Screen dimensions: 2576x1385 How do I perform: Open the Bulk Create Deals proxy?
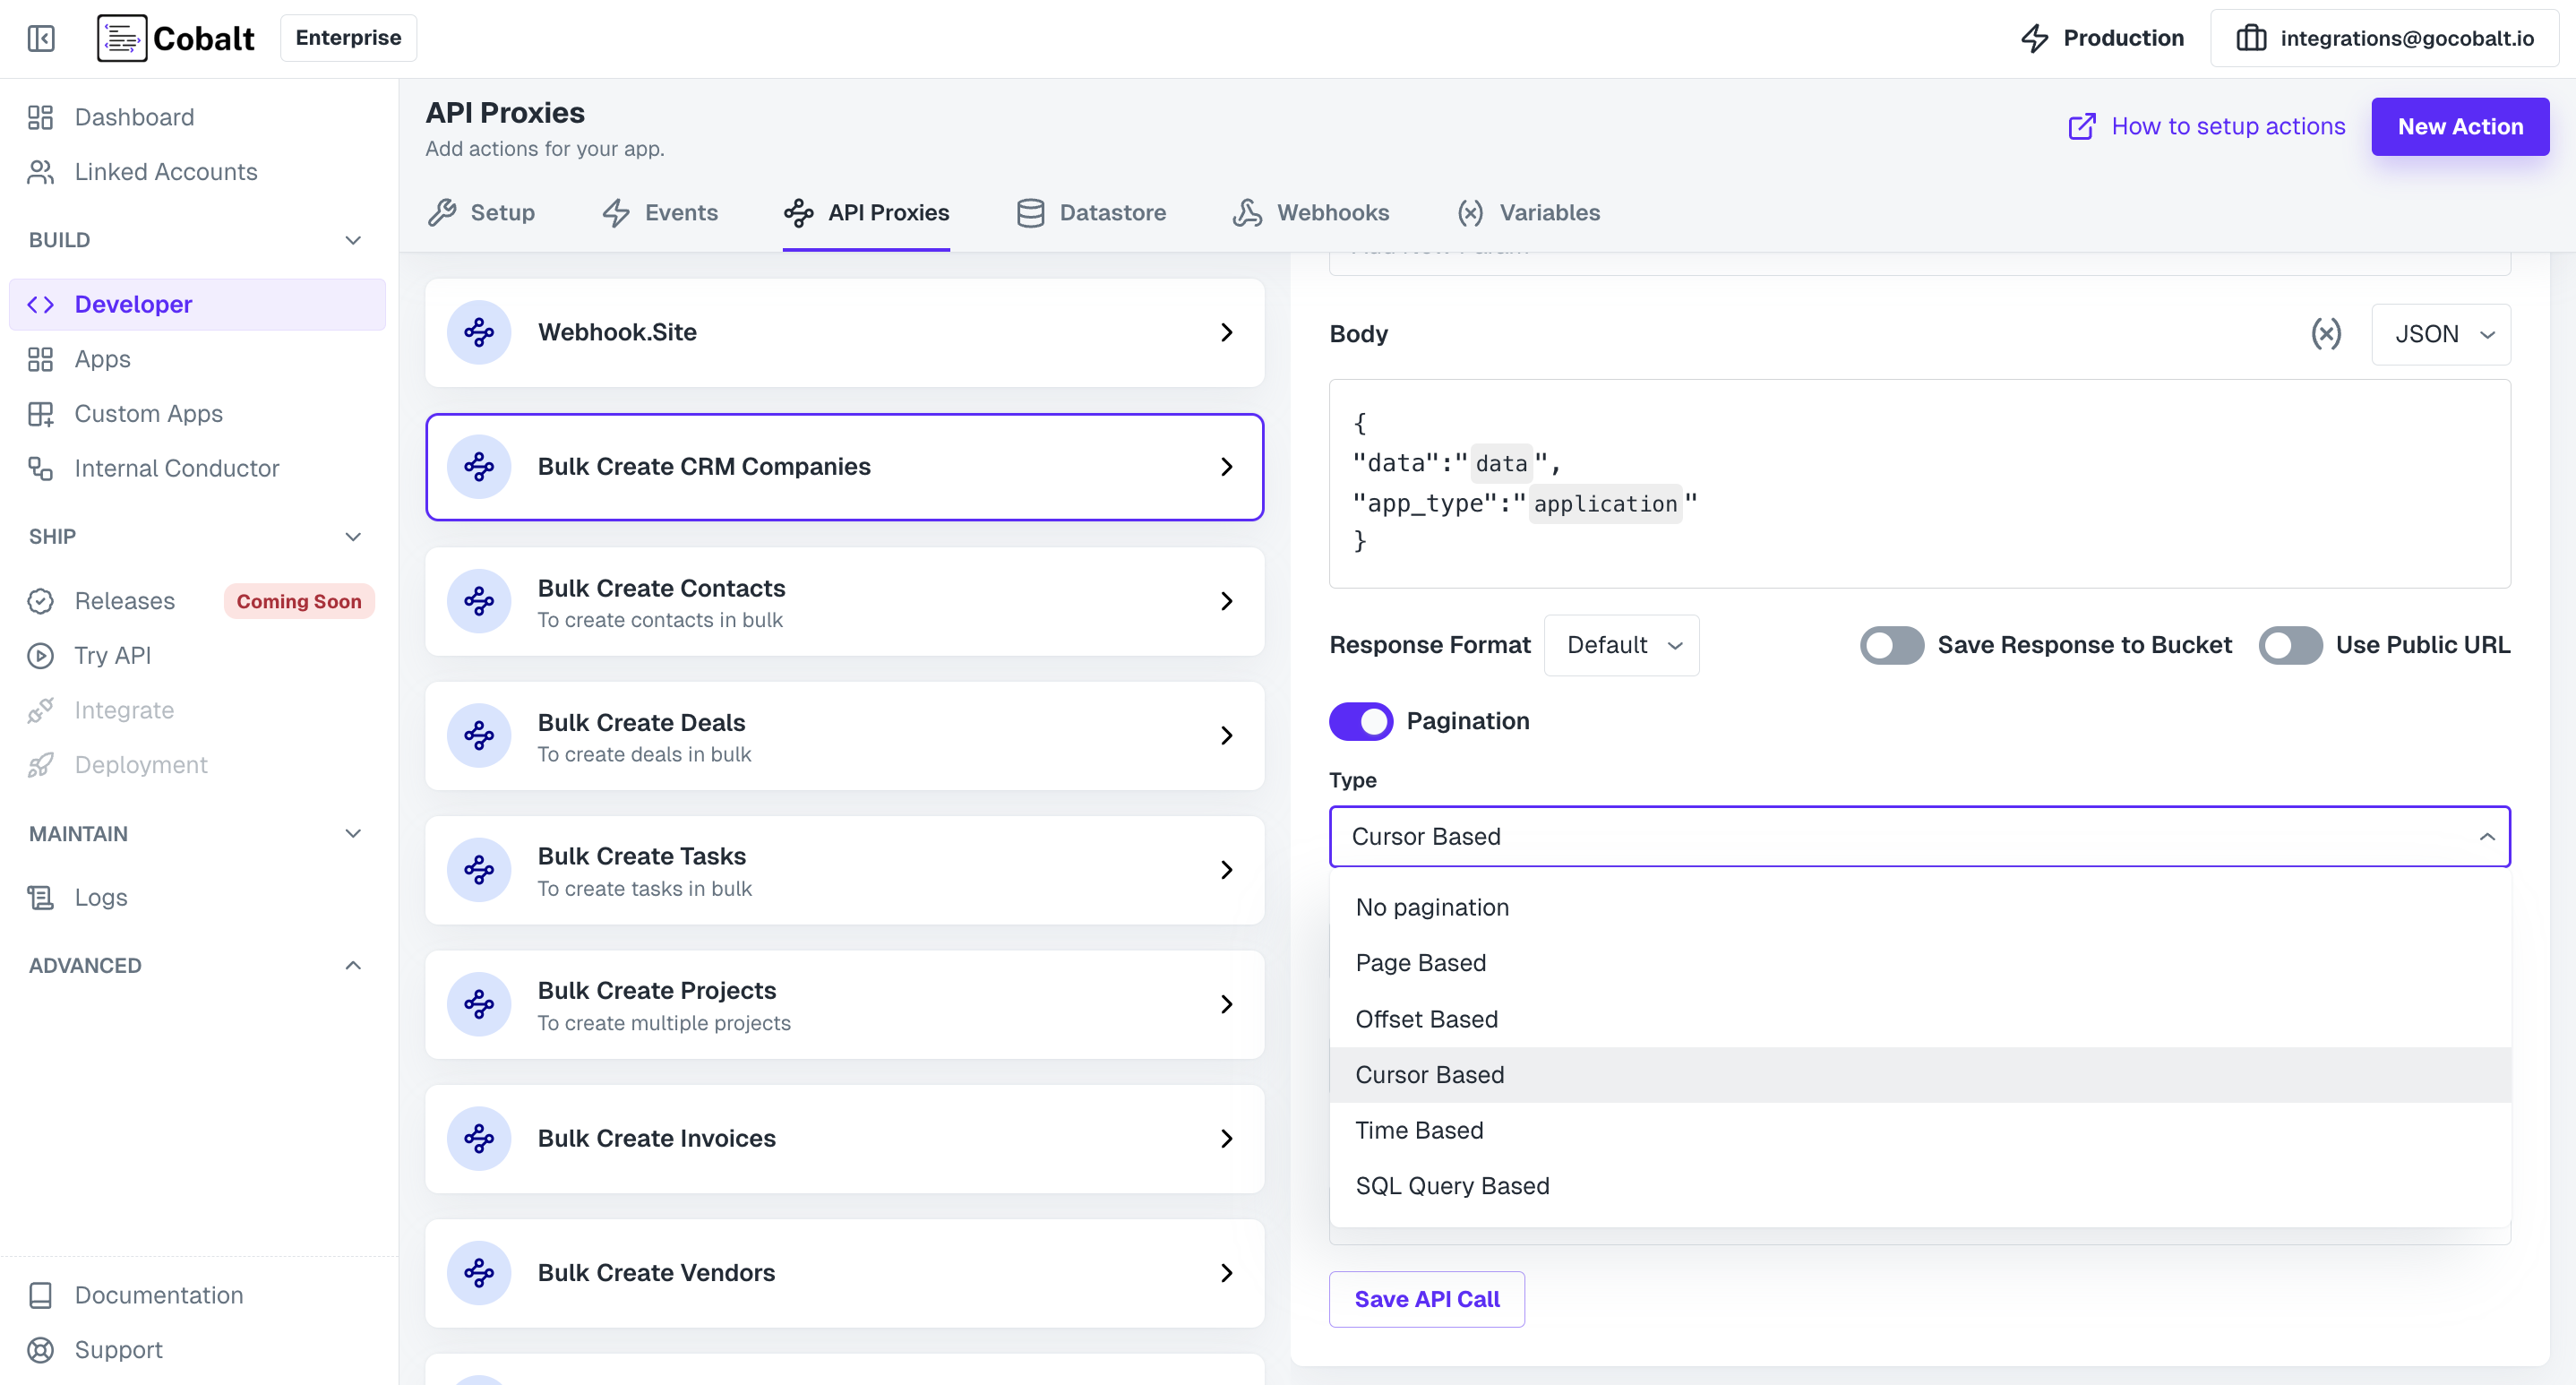(x=845, y=736)
